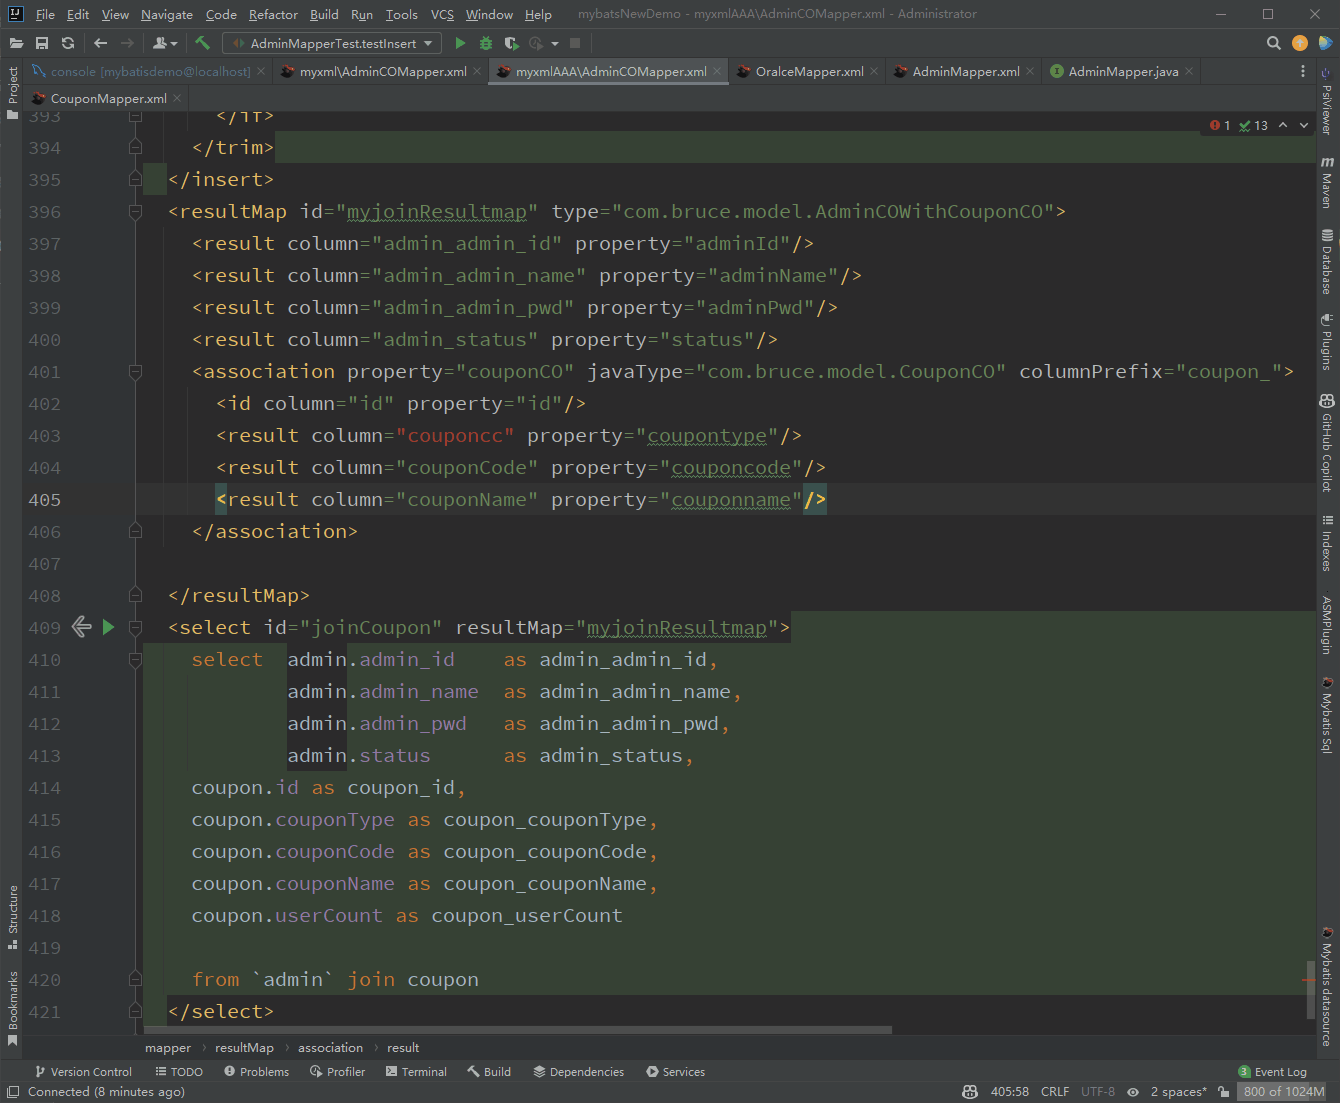Click the Build project hammer icon
The height and width of the screenshot is (1103, 1340).
point(202,43)
